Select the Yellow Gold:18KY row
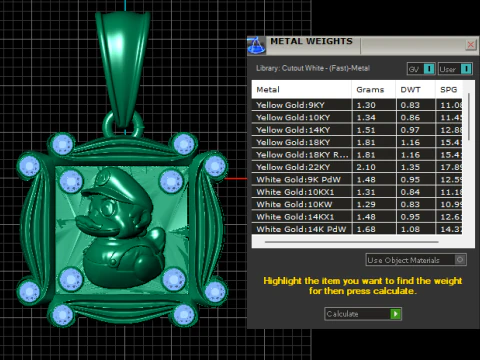 click(357, 142)
